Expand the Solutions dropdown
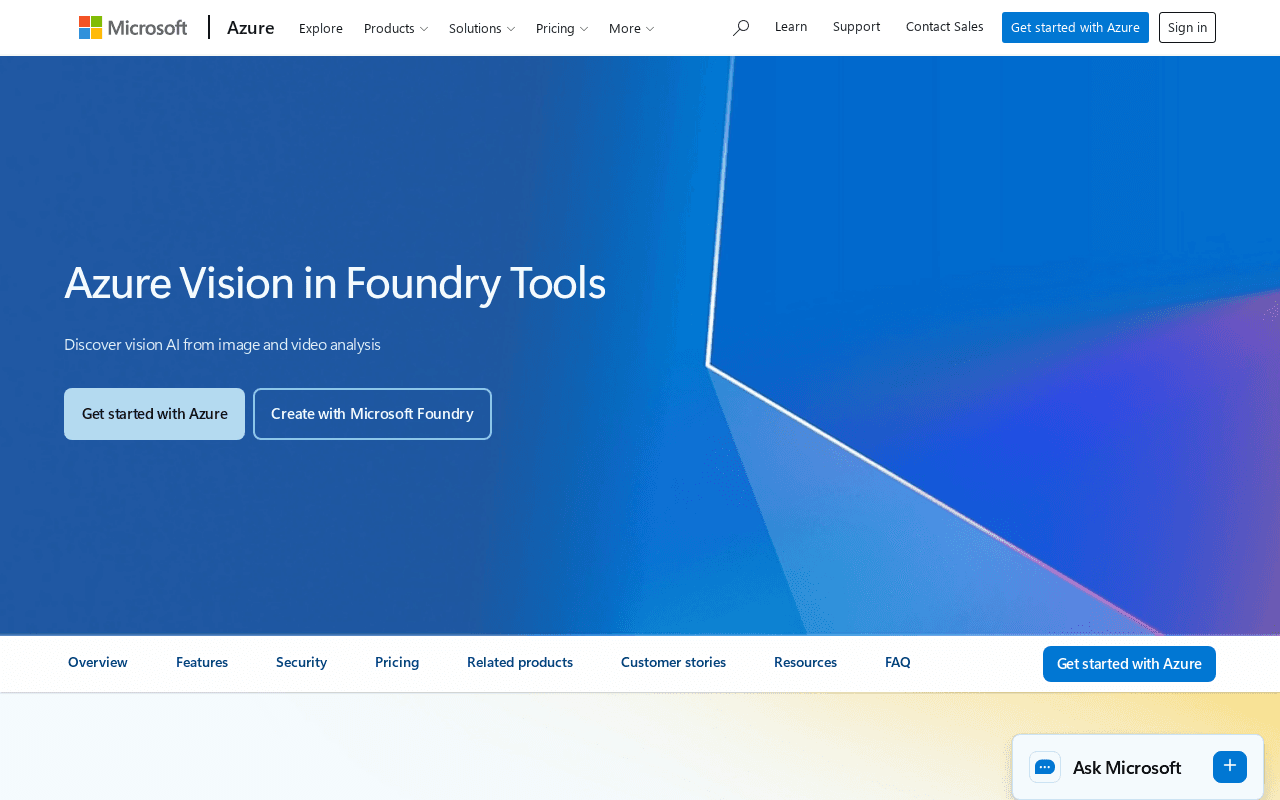1280x800 pixels. (482, 28)
